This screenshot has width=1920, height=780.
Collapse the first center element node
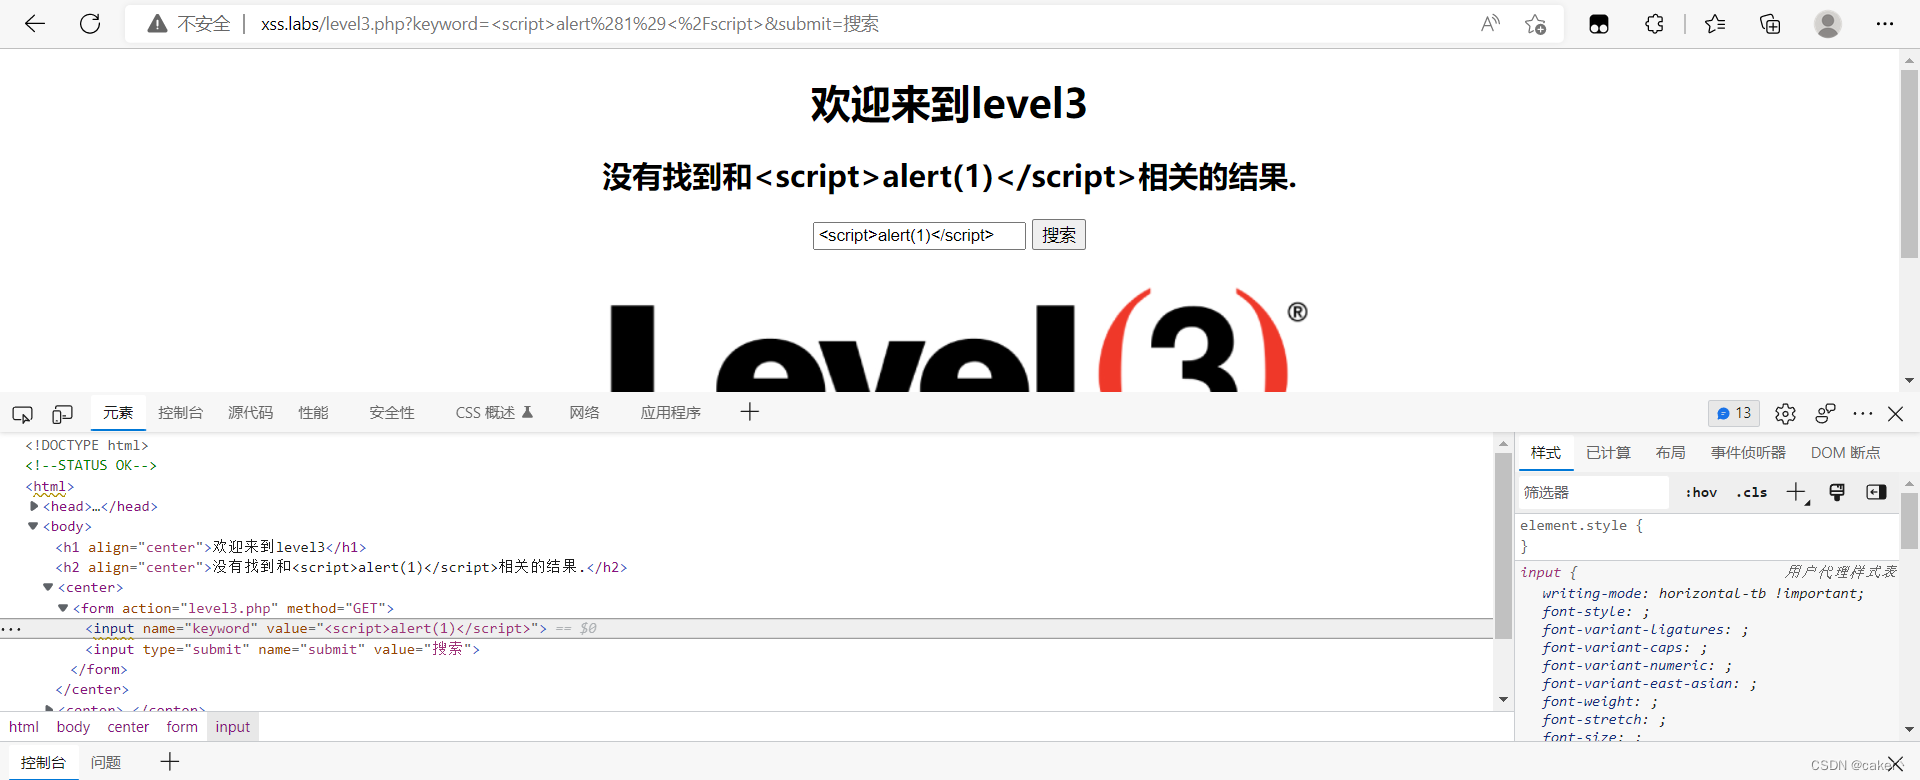[x=48, y=587]
